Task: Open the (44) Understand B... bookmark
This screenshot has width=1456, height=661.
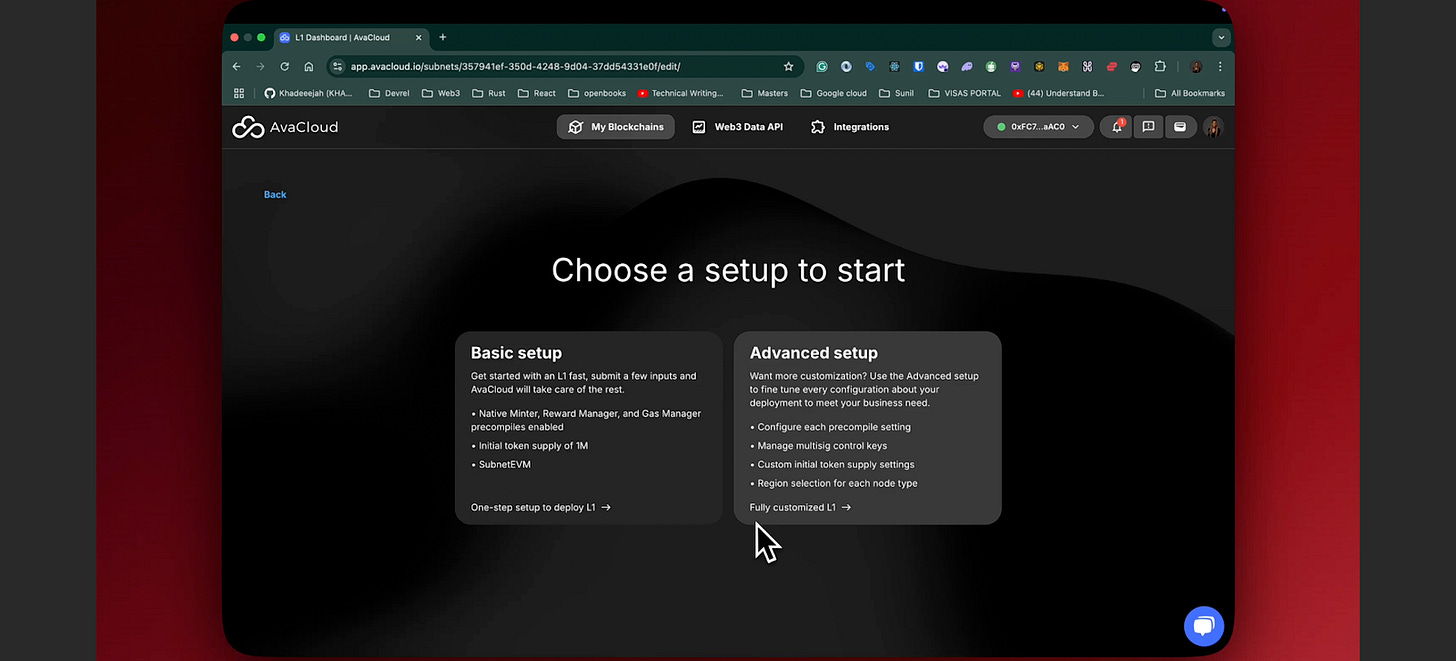Action: (1058, 93)
